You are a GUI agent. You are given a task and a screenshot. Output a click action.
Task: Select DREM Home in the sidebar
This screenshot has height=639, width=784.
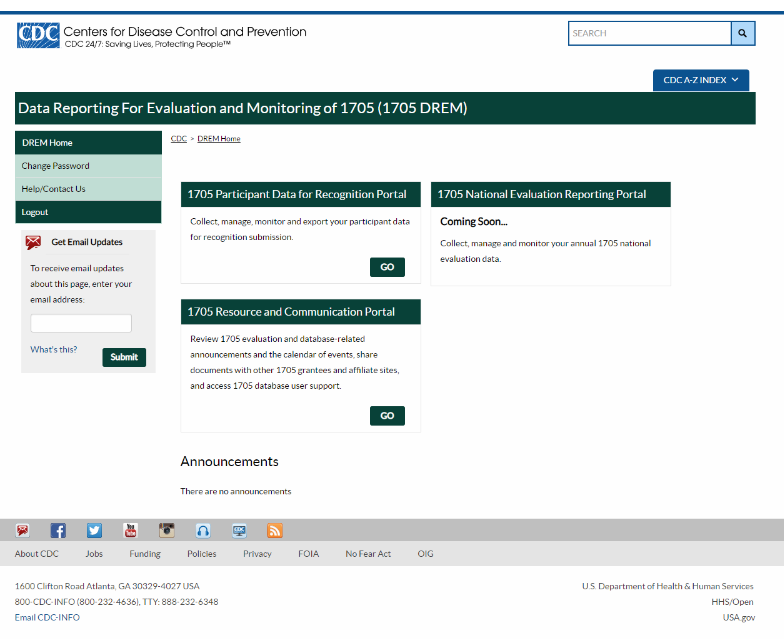coord(88,142)
